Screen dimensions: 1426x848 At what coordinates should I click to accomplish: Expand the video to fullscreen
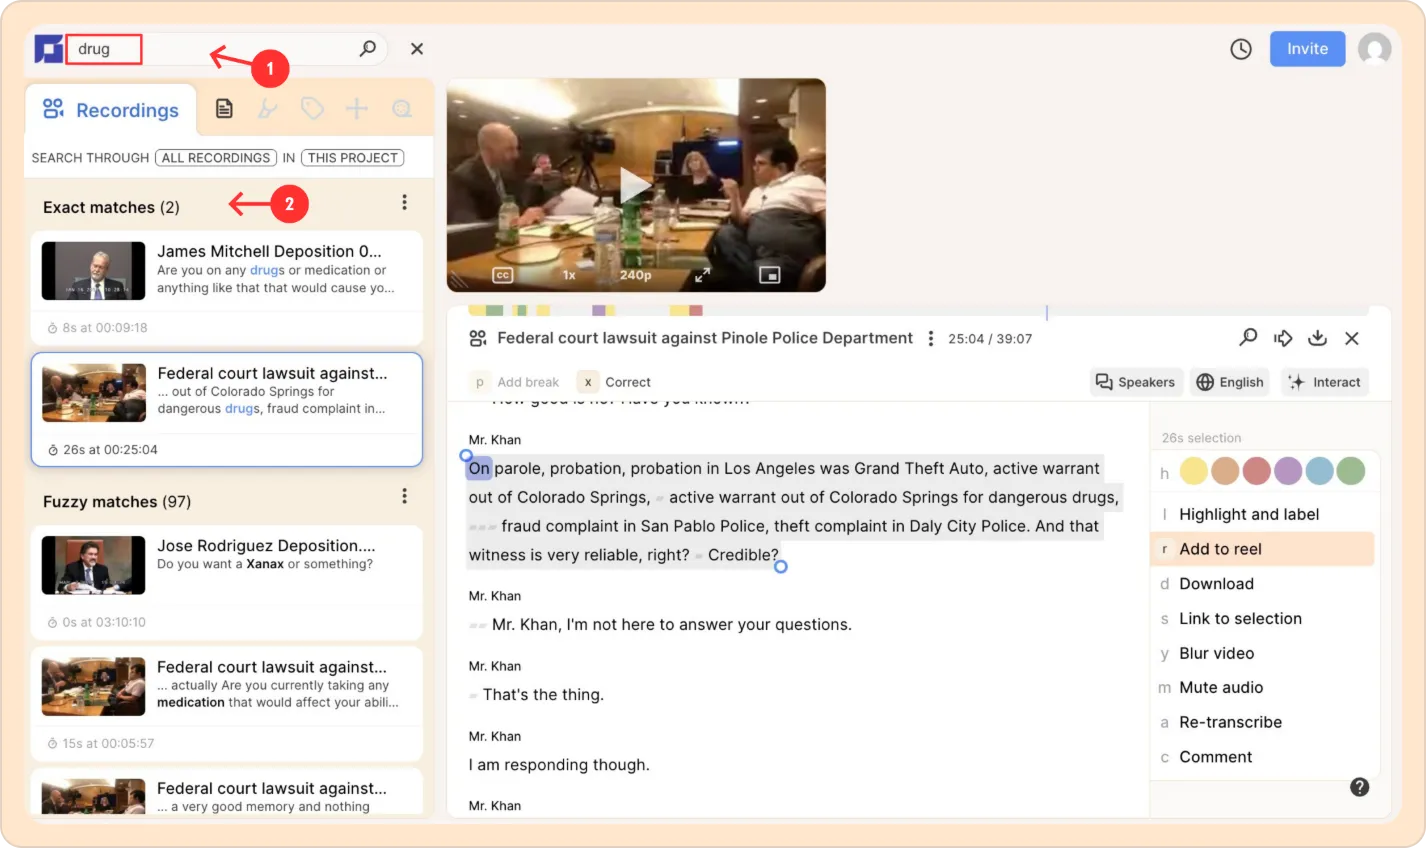click(703, 275)
